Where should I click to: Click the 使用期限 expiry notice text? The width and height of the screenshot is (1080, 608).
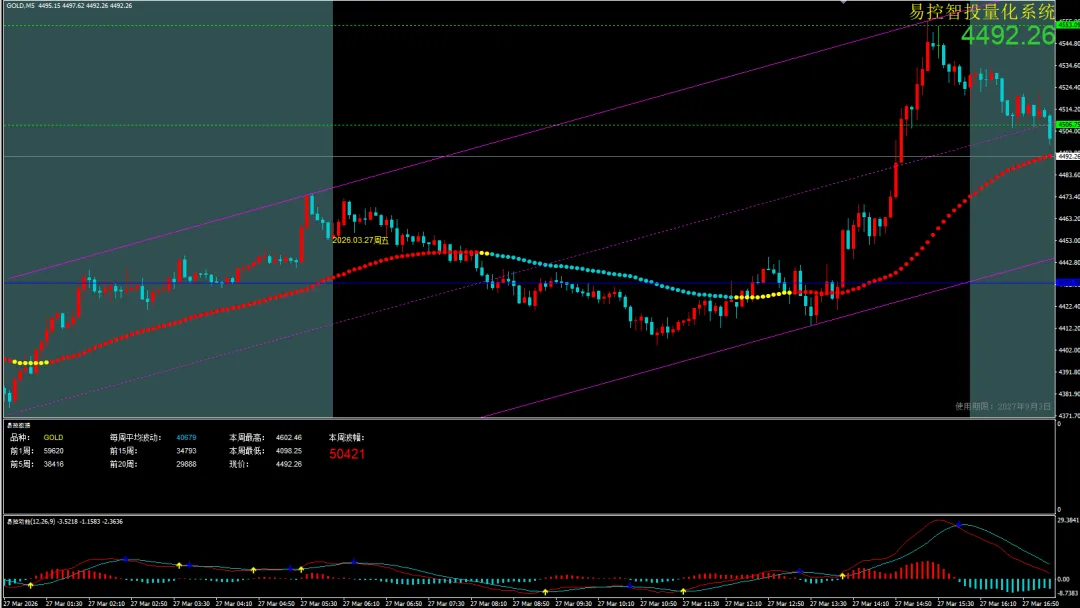tap(1002, 406)
